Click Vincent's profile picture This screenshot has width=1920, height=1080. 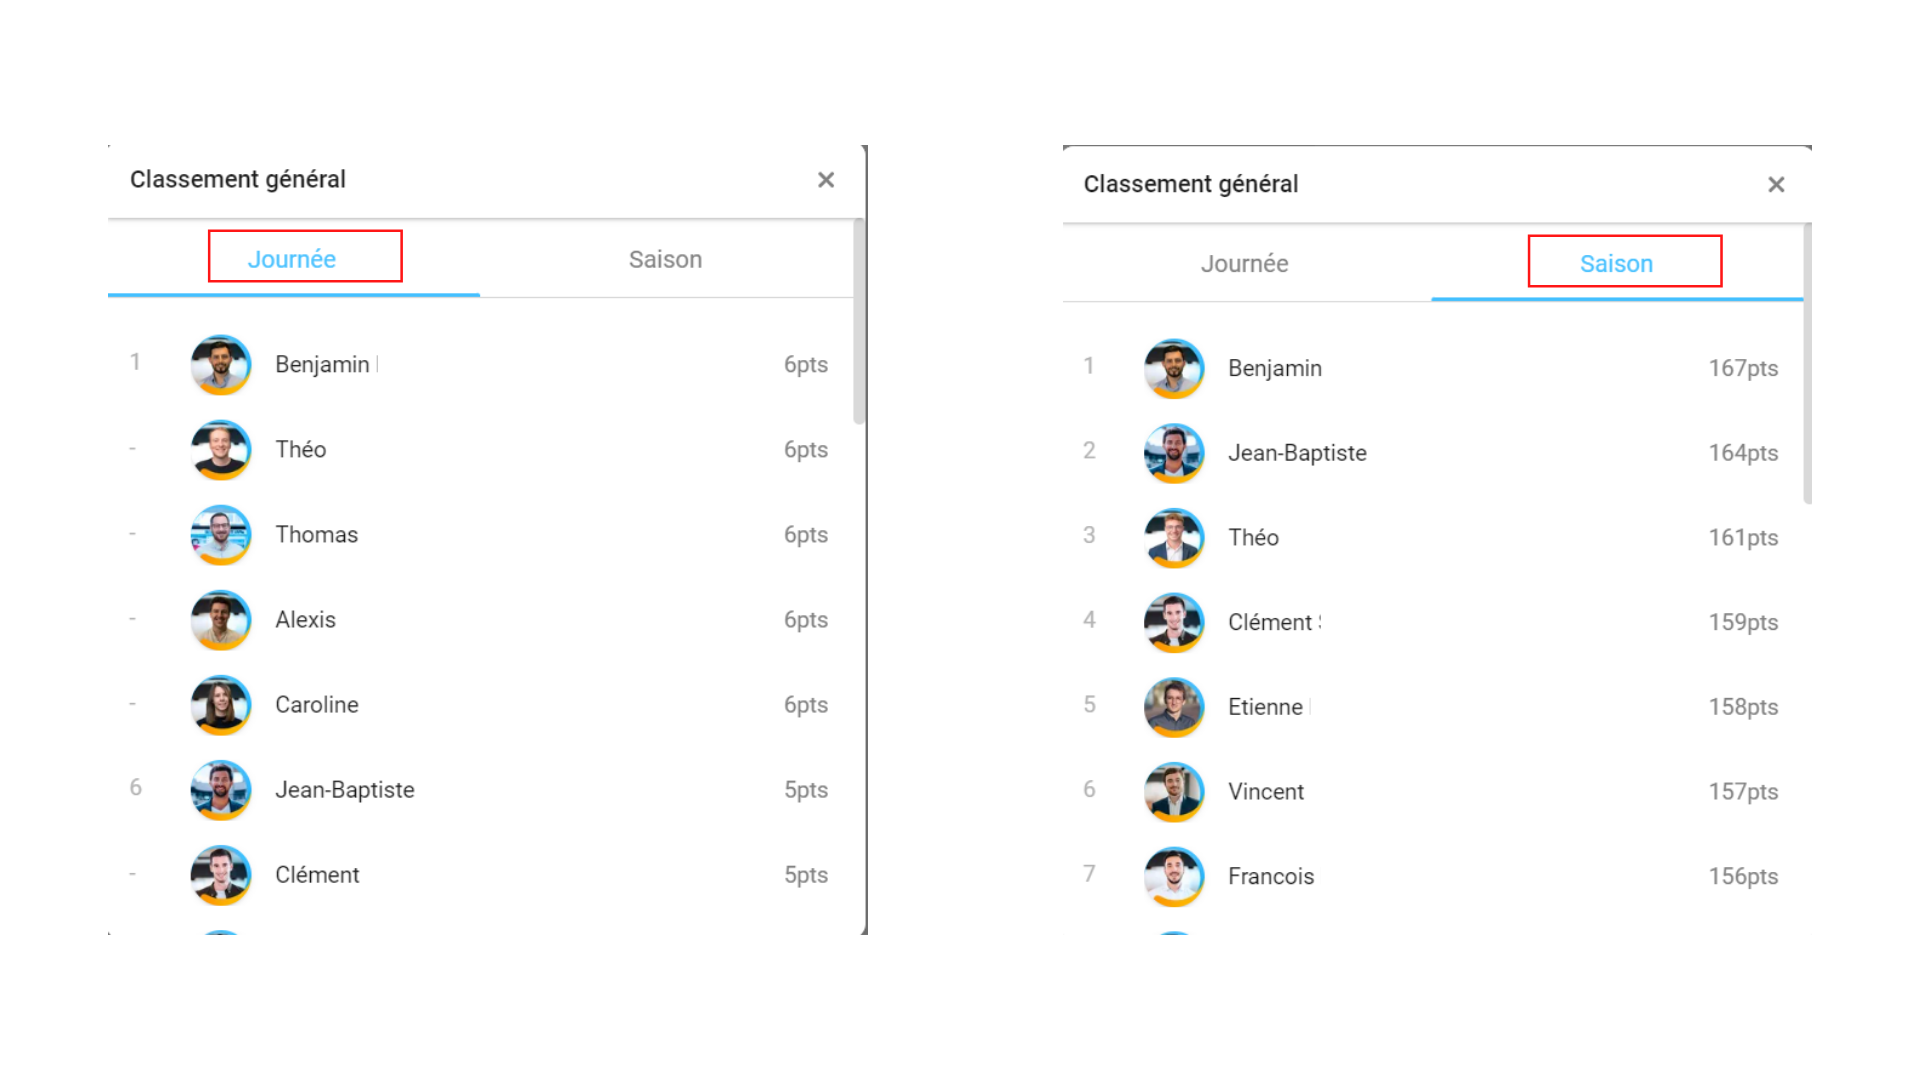click(1174, 792)
